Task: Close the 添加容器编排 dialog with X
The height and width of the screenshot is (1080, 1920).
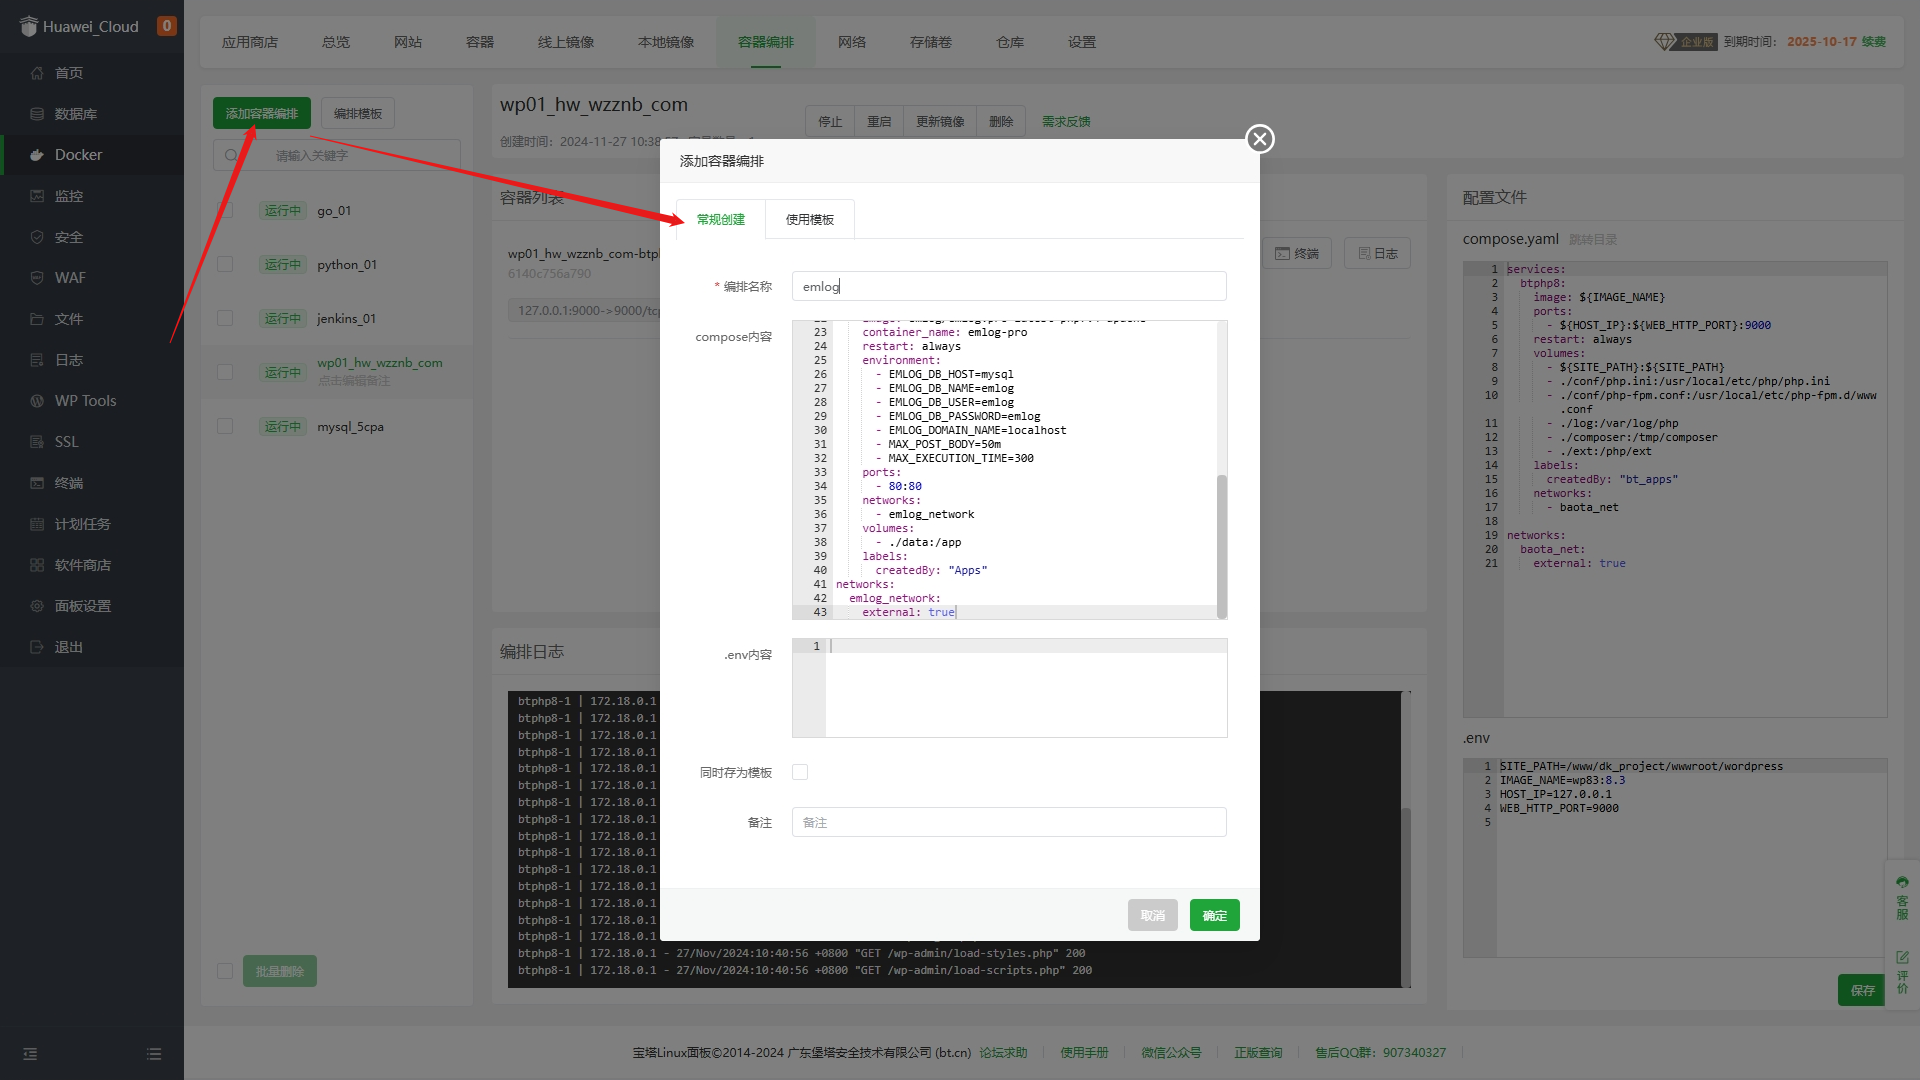Action: [1260, 139]
